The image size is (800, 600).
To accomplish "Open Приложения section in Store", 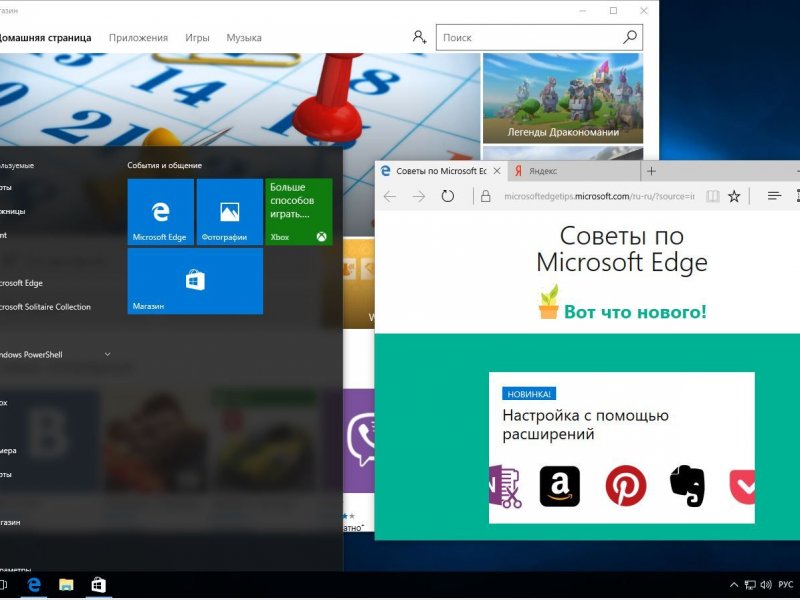I will [x=138, y=38].
